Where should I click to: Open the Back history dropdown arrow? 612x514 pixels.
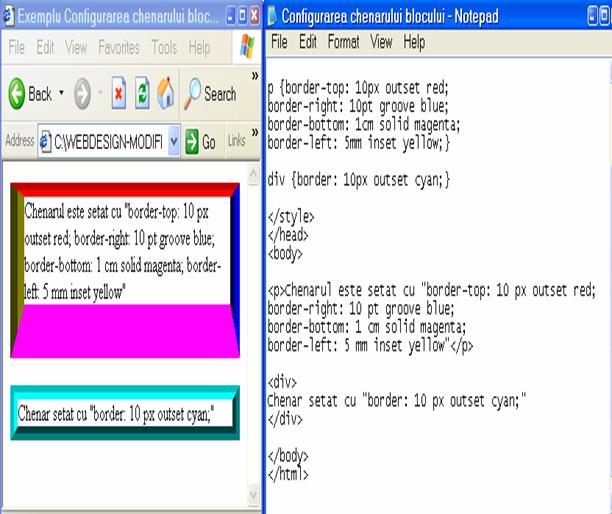(x=61, y=93)
